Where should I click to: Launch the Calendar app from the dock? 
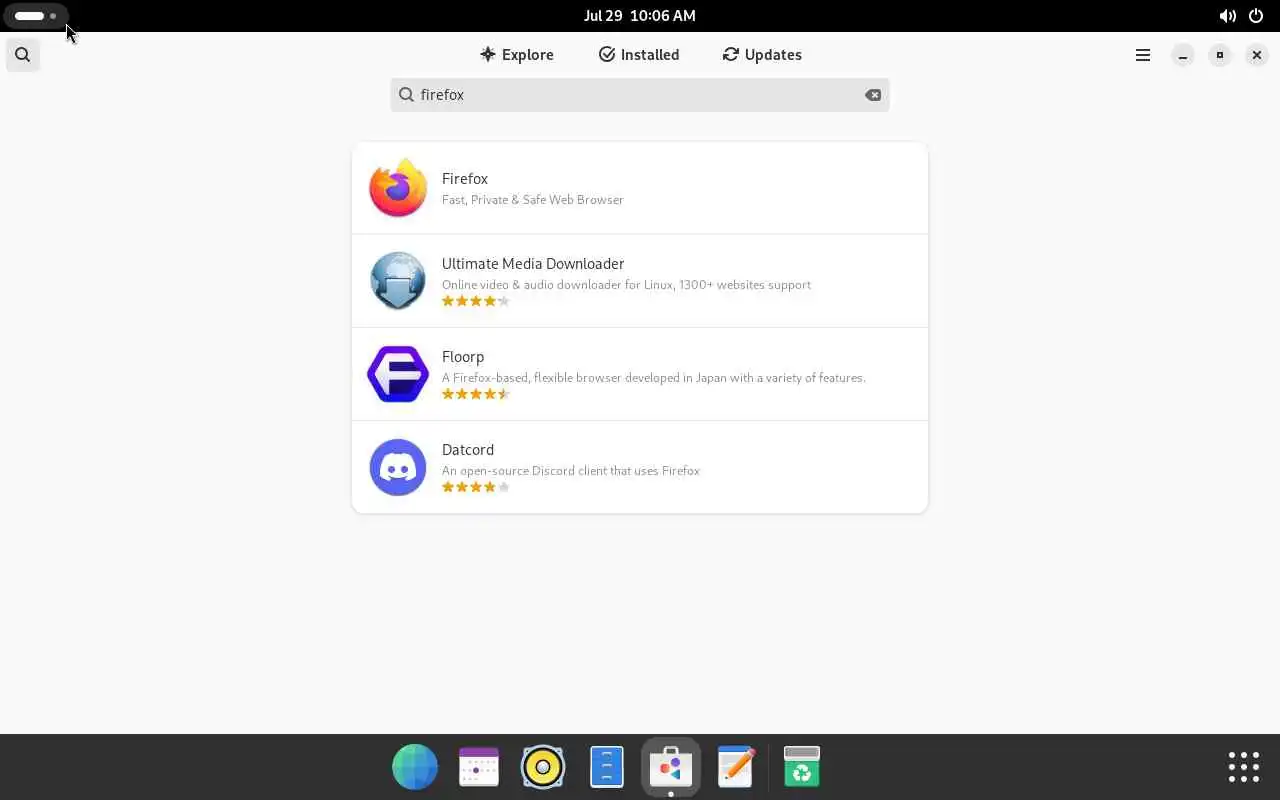click(479, 767)
